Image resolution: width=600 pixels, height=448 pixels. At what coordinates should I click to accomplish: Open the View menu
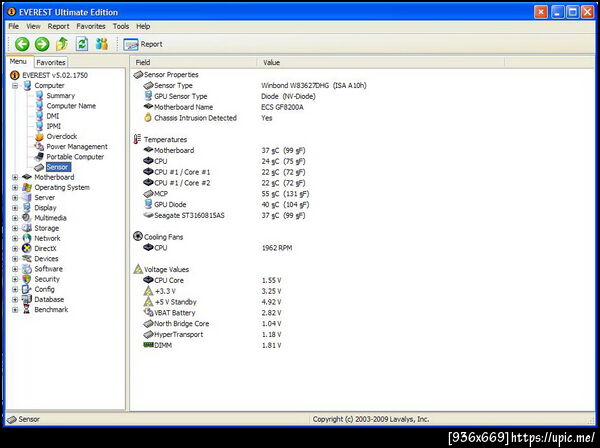[x=33, y=26]
